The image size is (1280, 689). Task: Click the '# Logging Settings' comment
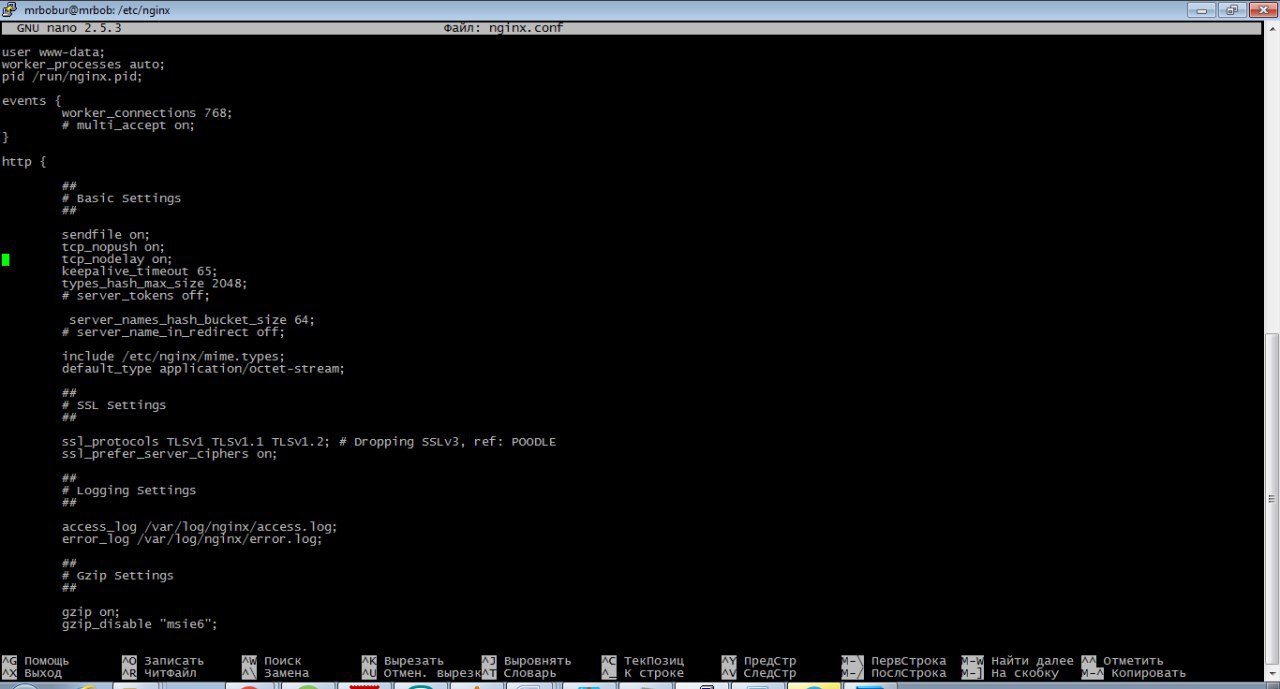point(128,490)
